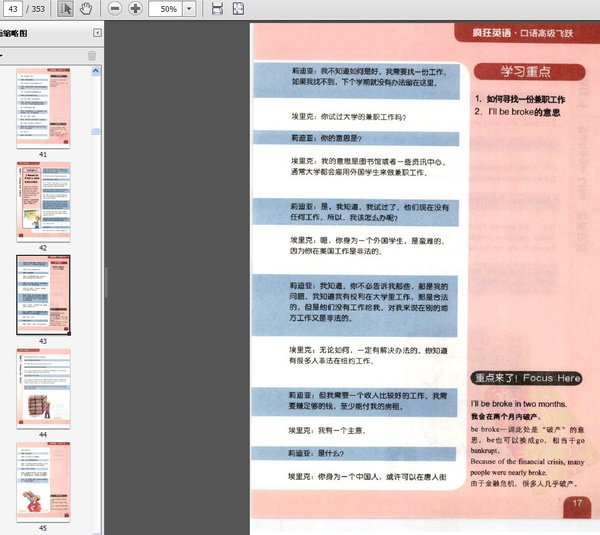This screenshot has width=600, height=535.
Task: Open thumbnail panel options menu arrow
Action: [2, 56]
